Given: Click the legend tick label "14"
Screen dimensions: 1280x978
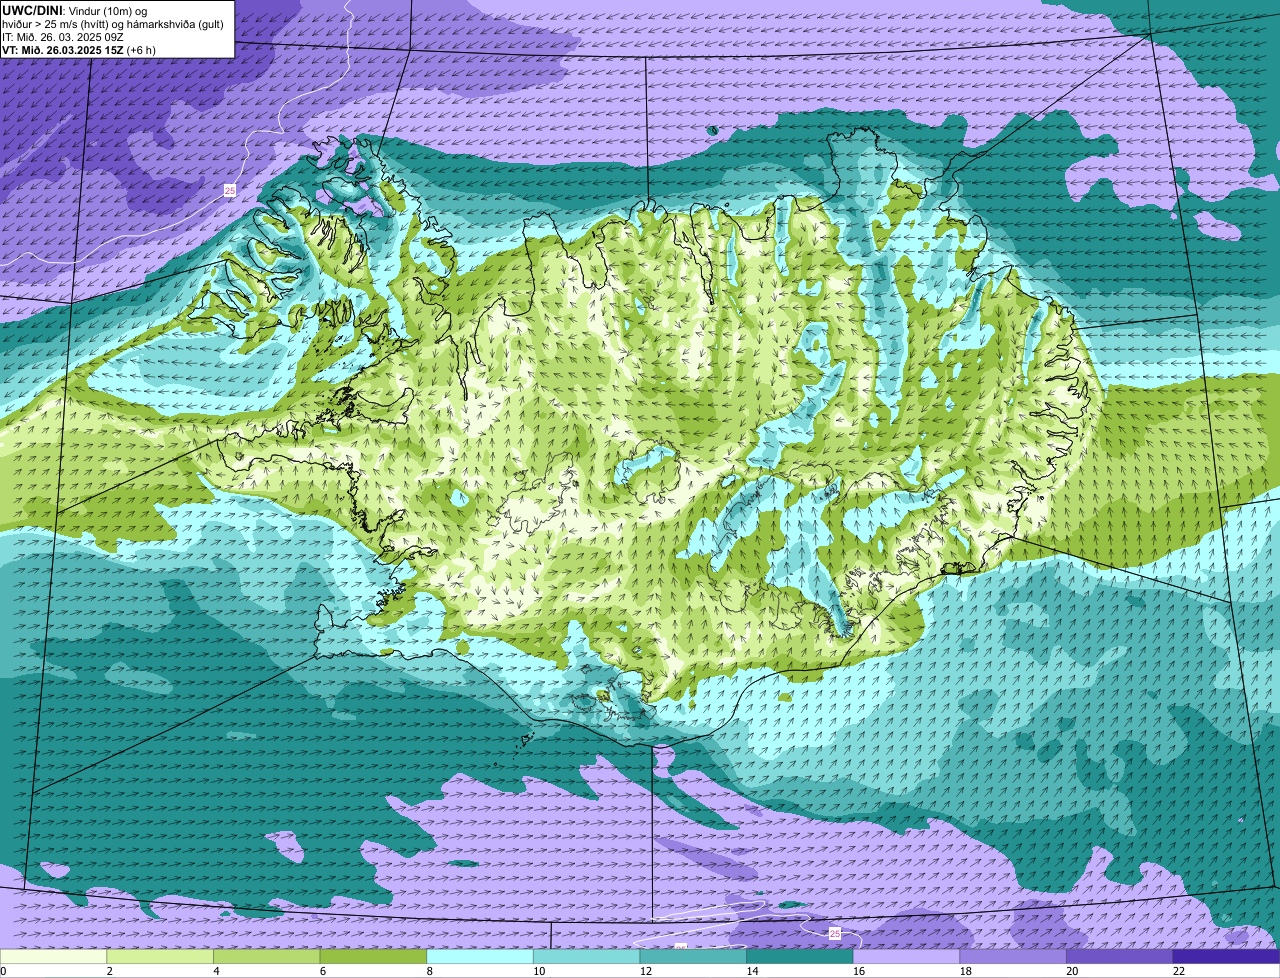Looking at the screenshot, I should pos(752,971).
